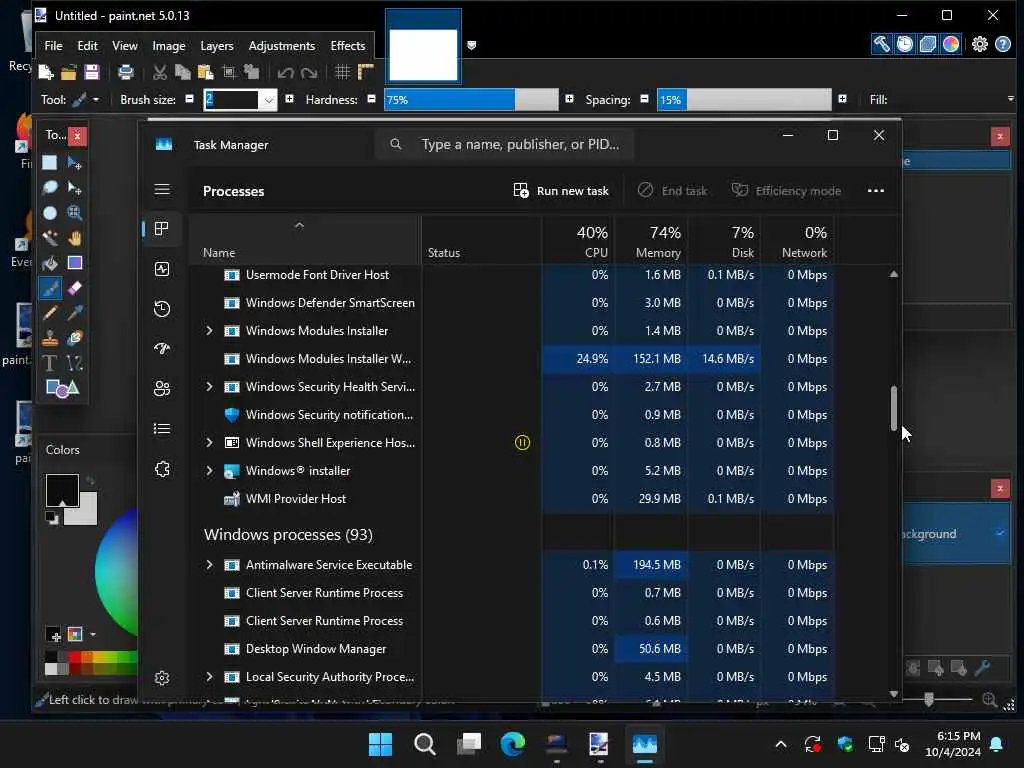This screenshot has width=1024, height=768.
Task: Select the Text tool in paint.net
Action: 50,363
